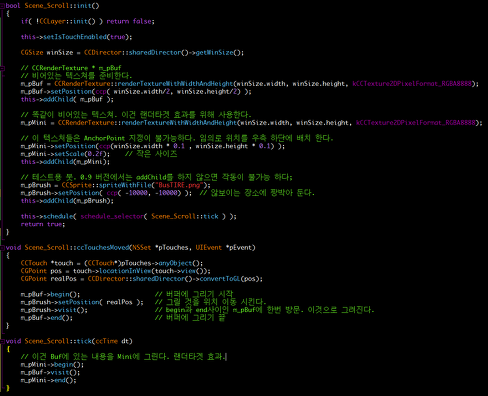This screenshot has width=488, height=396.
Task: Click 'getWinSize()' in the CGSize winSize line
Action: click(218, 53)
